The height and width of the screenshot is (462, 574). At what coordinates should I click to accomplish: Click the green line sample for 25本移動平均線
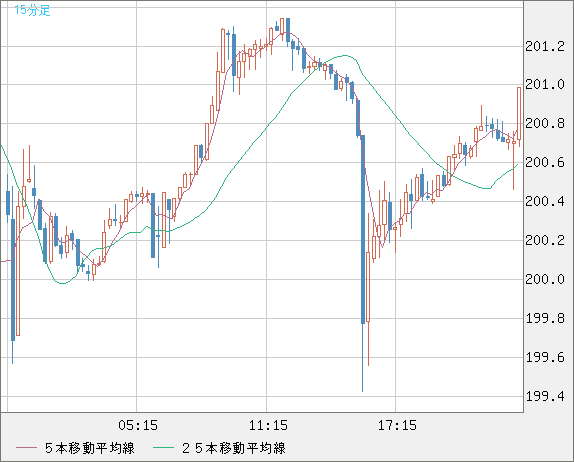point(163,448)
